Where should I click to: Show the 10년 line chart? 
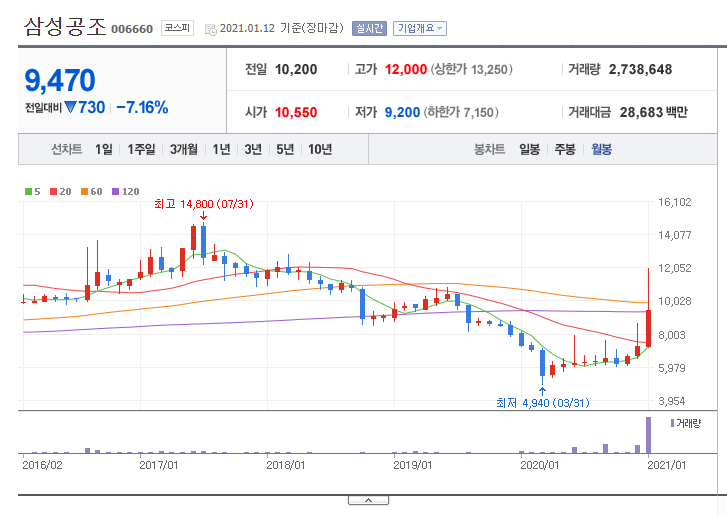point(320,149)
